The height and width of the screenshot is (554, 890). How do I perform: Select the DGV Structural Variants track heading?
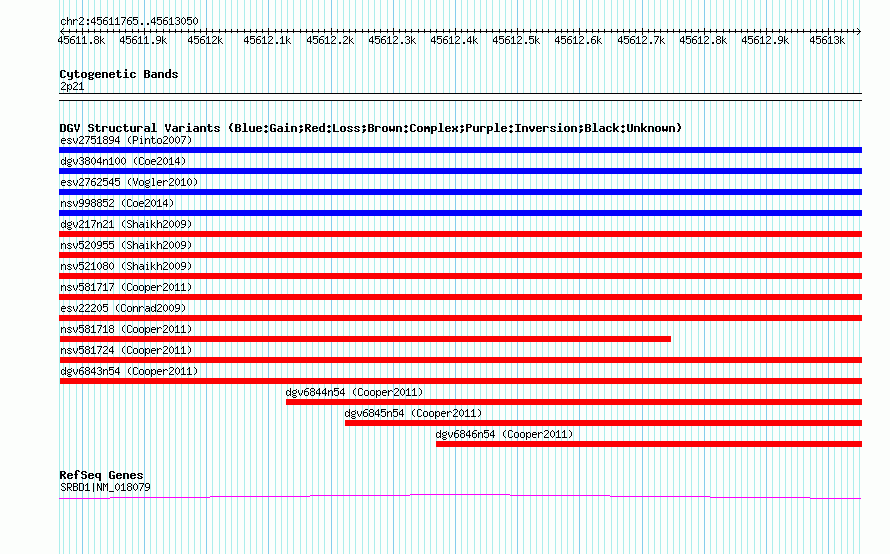(x=371, y=128)
